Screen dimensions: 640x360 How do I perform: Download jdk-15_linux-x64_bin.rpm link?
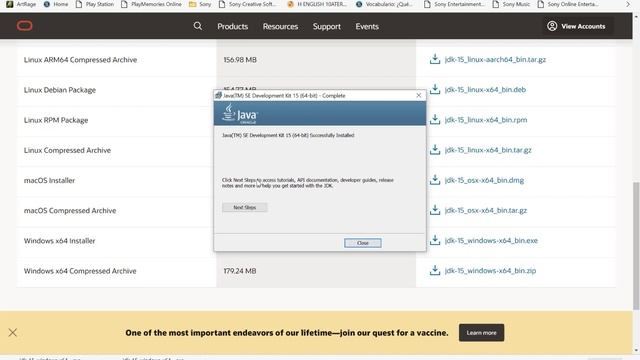coord(486,120)
